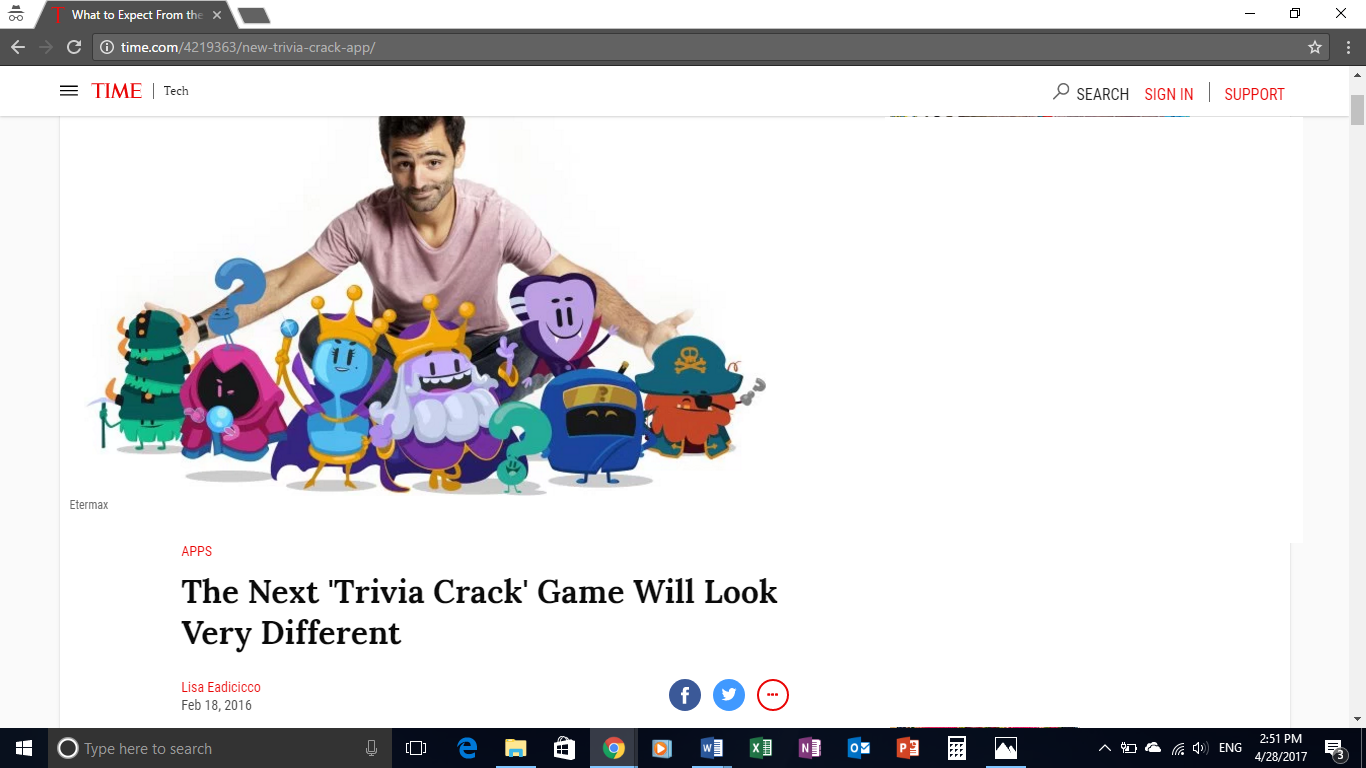
Task: Share article on Facebook
Action: pos(685,695)
